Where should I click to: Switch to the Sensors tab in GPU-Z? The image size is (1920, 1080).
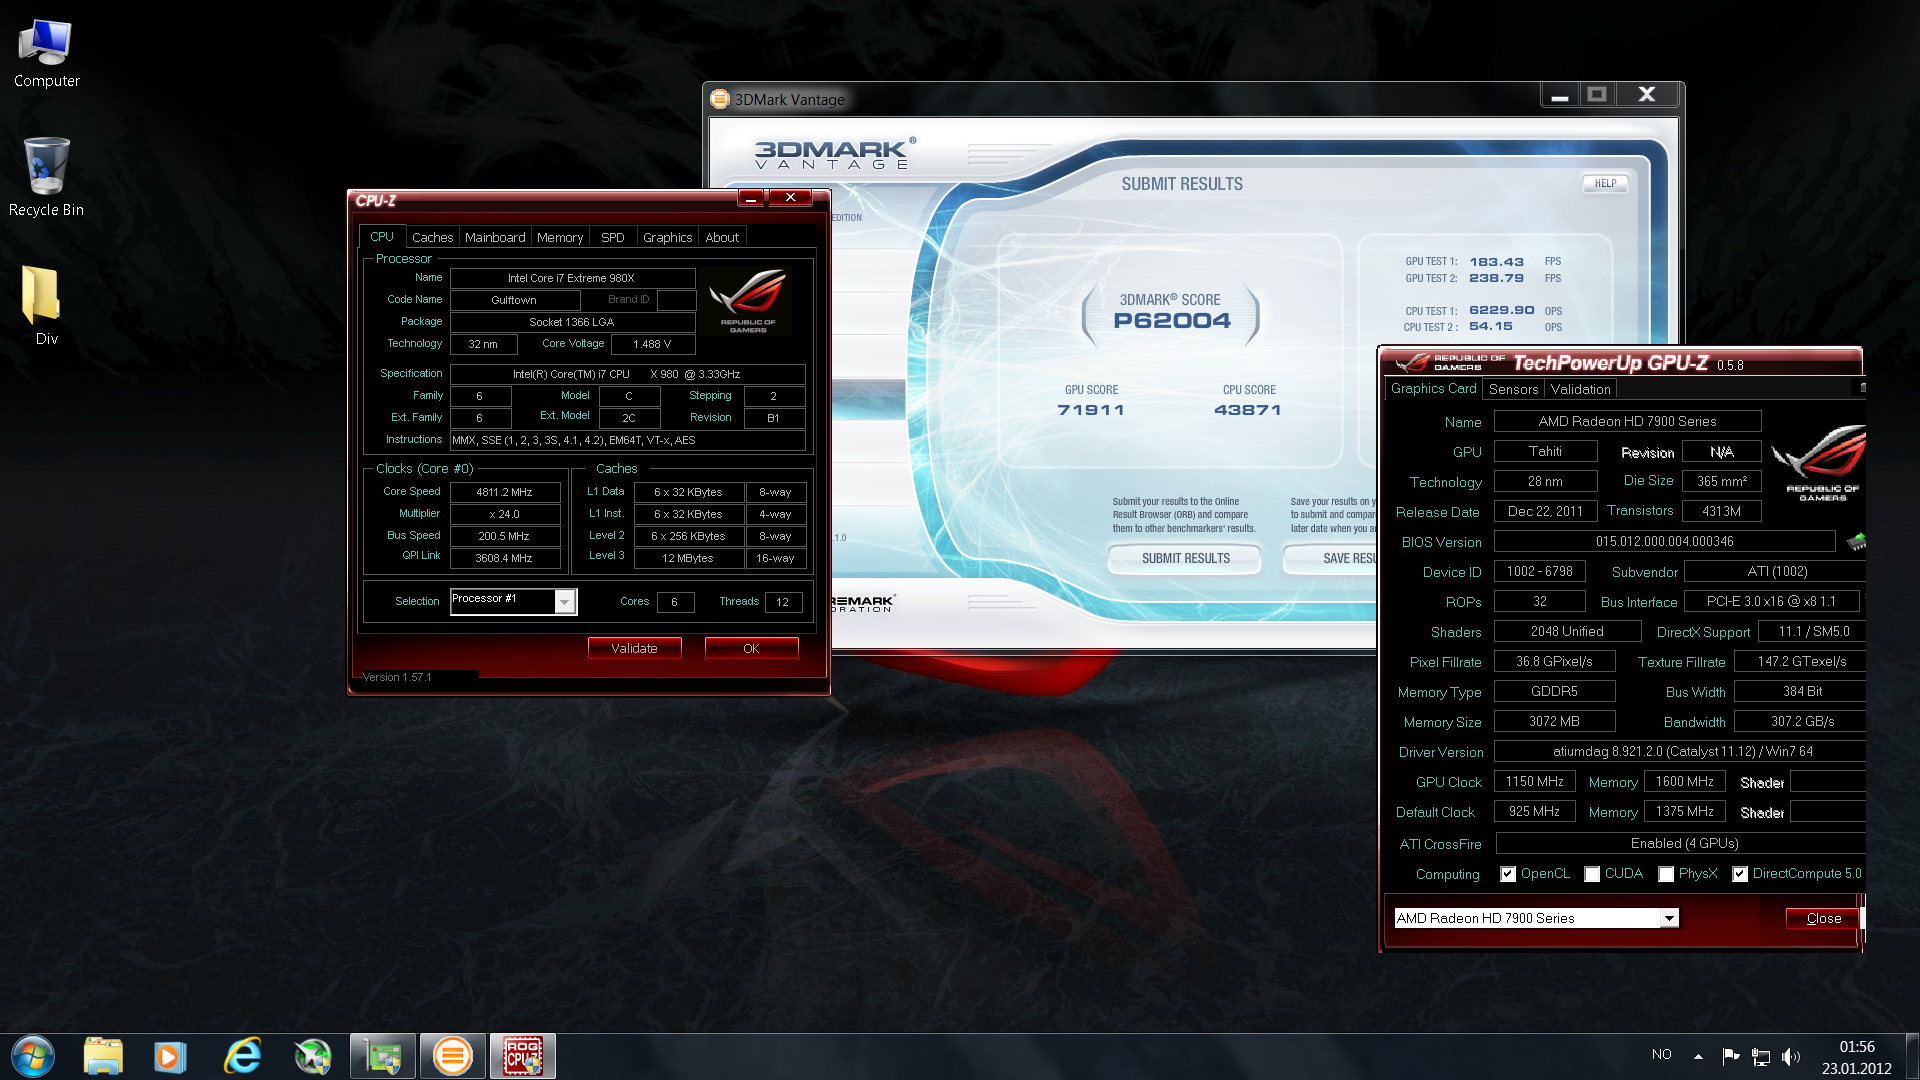pyautogui.click(x=1513, y=389)
